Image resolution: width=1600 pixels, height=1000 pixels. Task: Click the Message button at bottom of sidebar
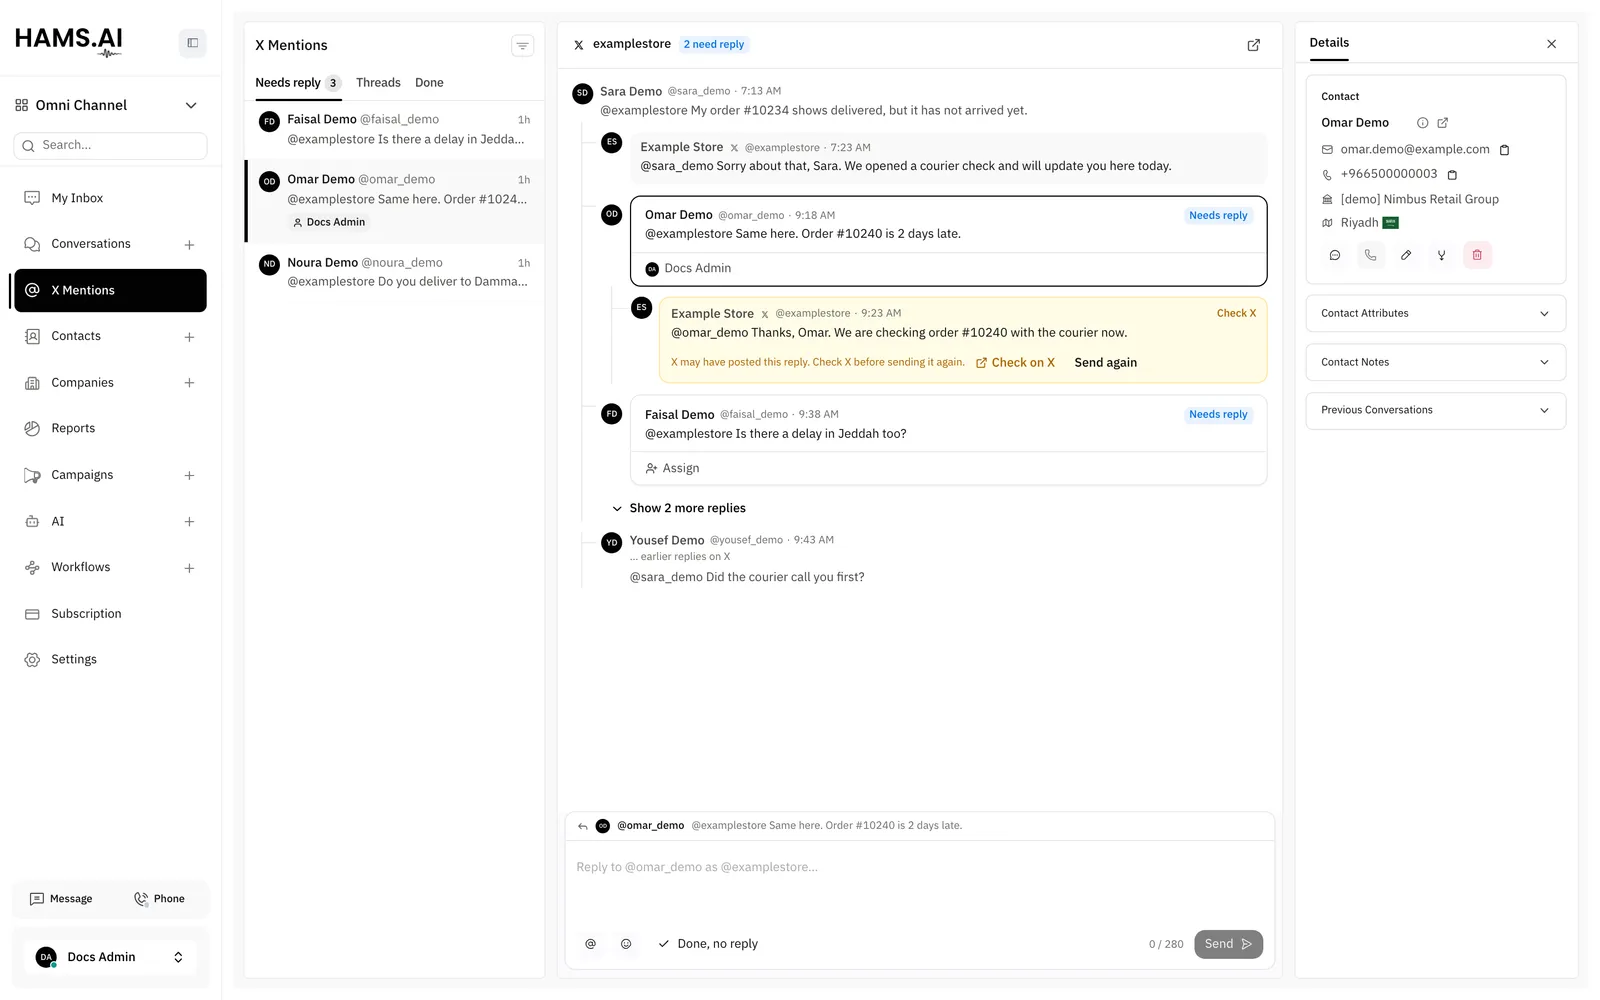tap(62, 899)
